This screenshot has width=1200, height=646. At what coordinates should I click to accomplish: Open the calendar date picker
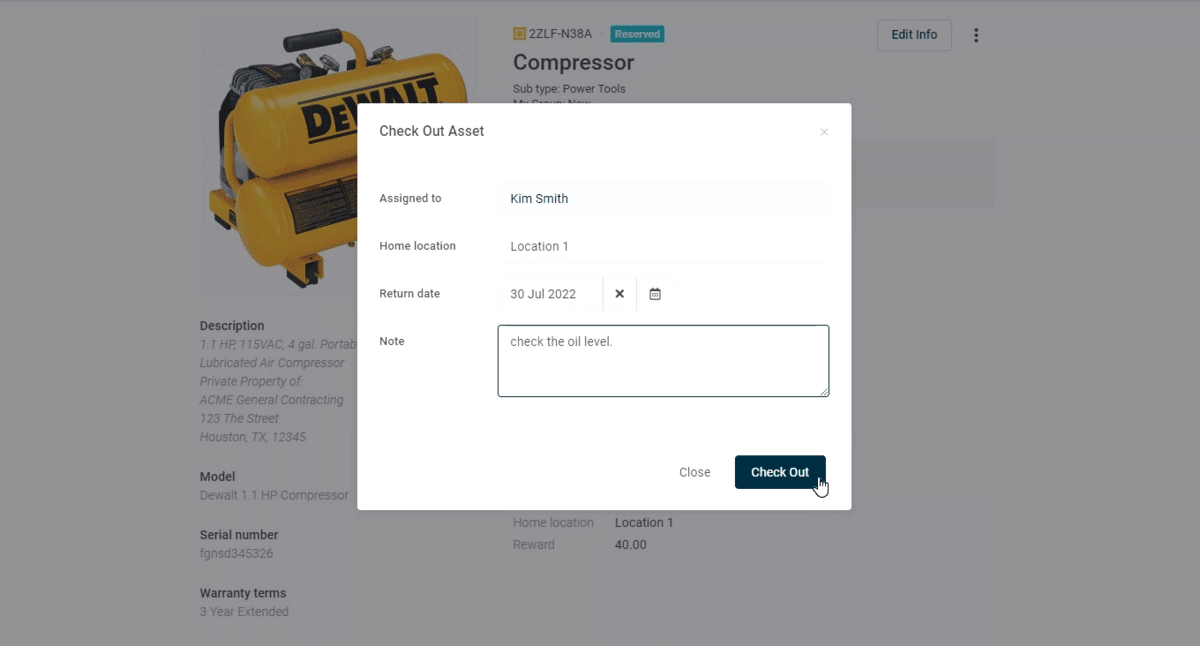click(655, 294)
